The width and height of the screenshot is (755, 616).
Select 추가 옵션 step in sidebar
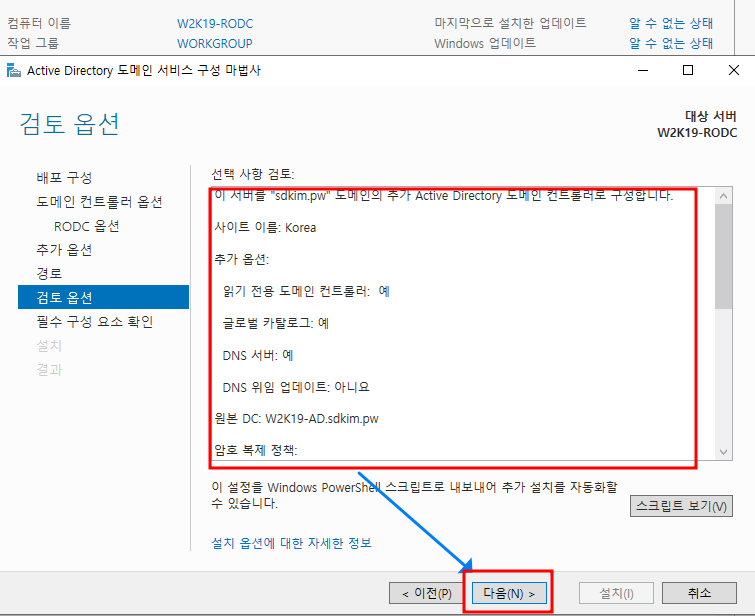click(x=64, y=249)
